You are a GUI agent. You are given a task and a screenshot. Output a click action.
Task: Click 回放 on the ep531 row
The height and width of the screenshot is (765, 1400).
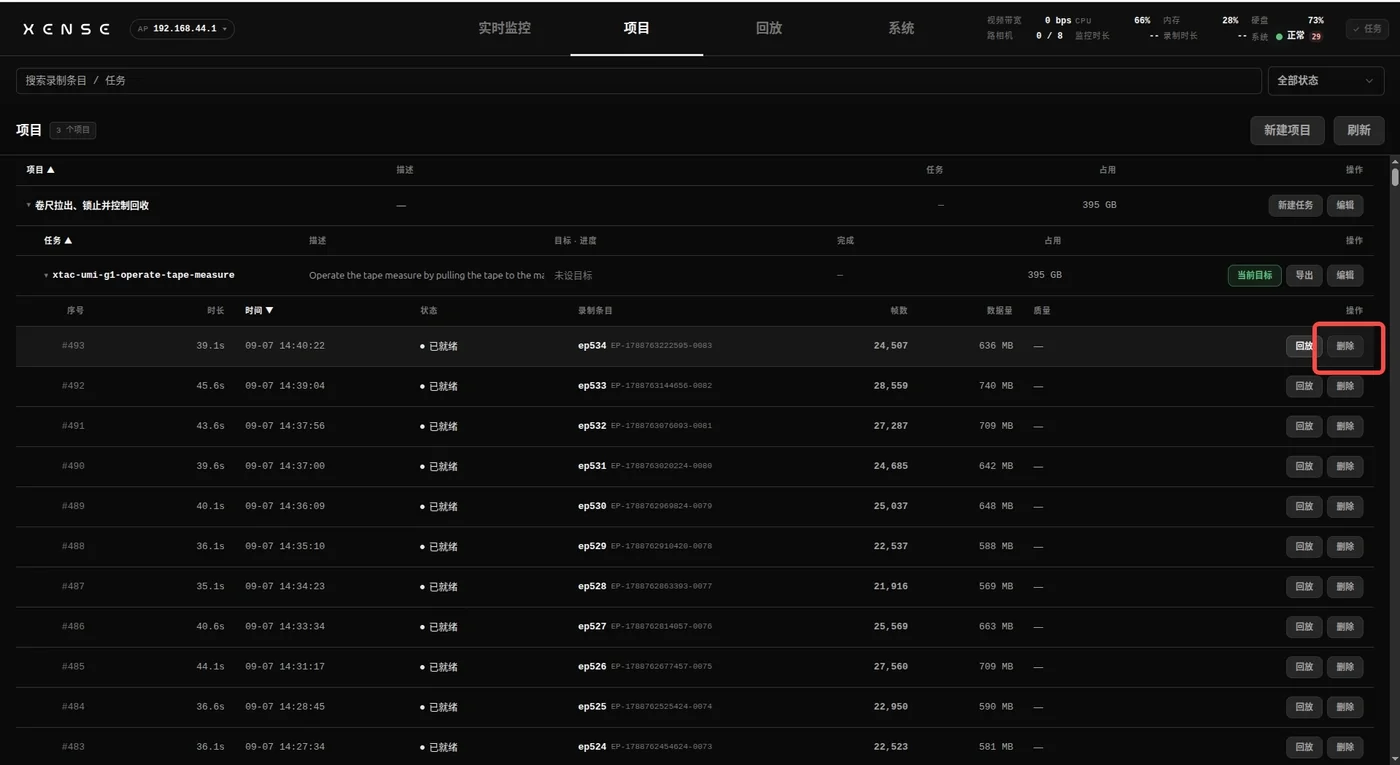point(1304,466)
